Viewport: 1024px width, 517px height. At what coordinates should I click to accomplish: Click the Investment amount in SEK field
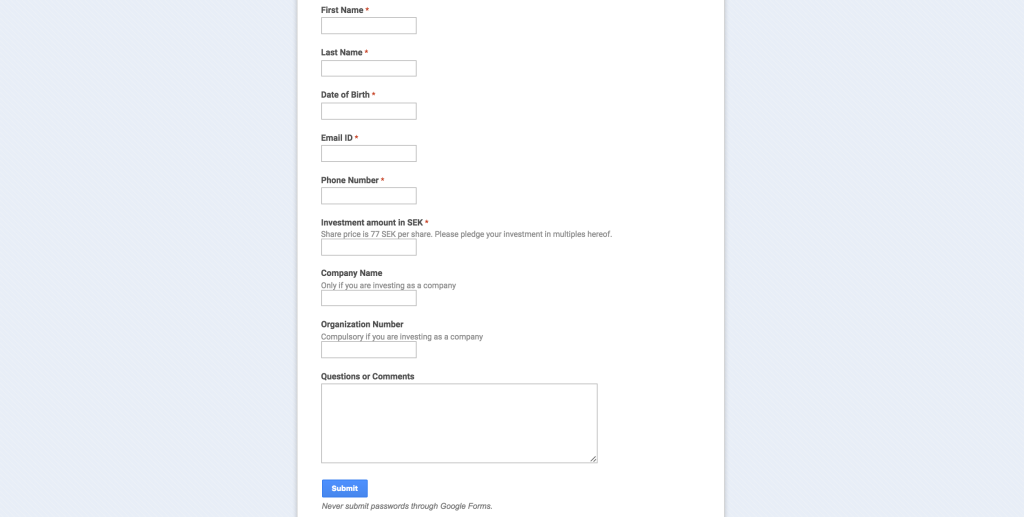point(368,247)
